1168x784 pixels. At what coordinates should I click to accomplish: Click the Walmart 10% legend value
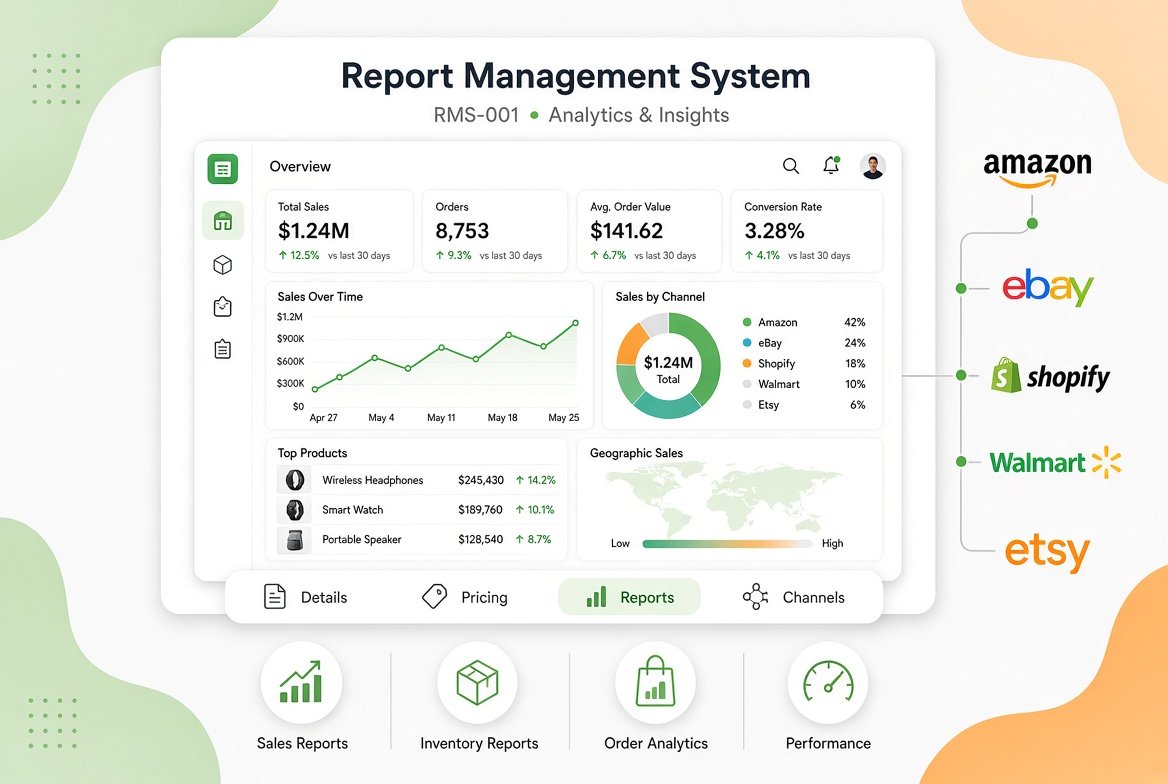tap(855, 385)
